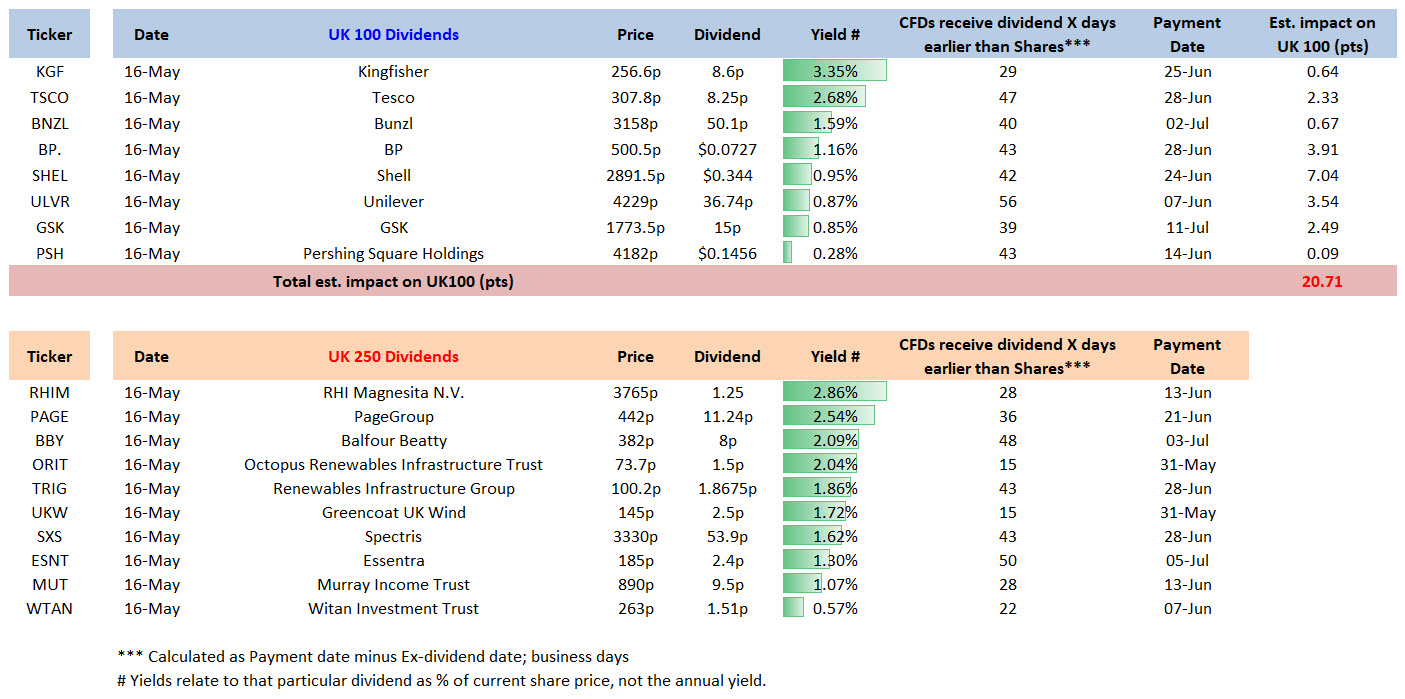The height and width of the screenshot is (699, 1405).
Task: Click the UKW ticker cell
Action: [x=49, y=513]
